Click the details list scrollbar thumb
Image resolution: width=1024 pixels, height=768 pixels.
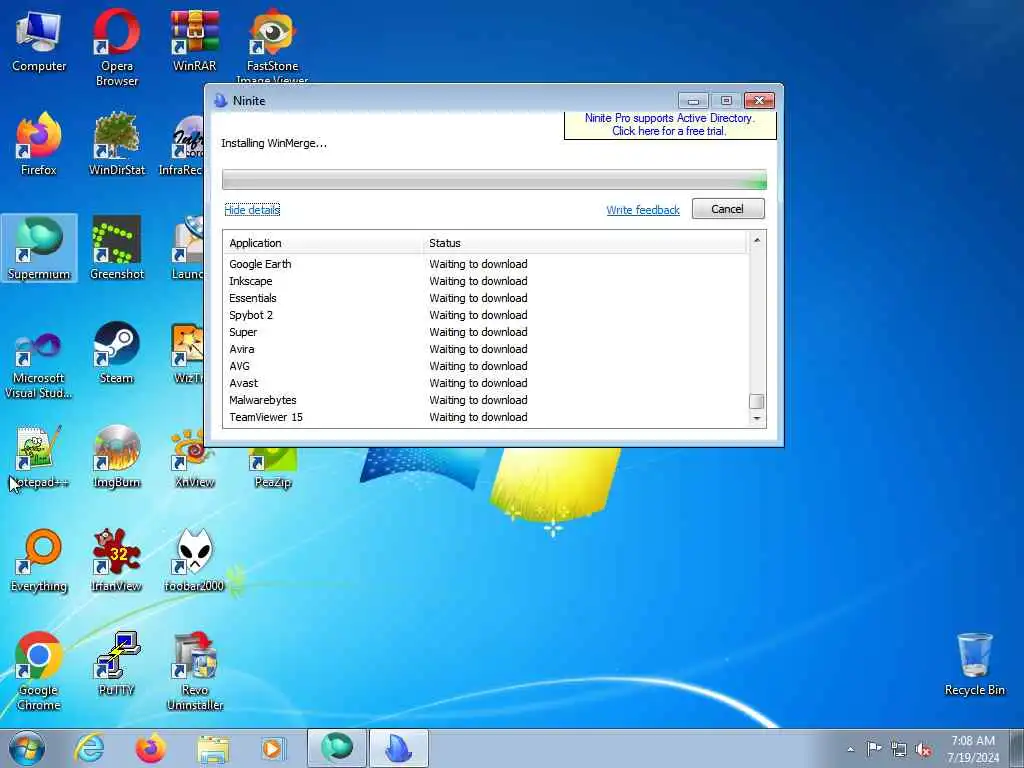click(x=756, y=402)
